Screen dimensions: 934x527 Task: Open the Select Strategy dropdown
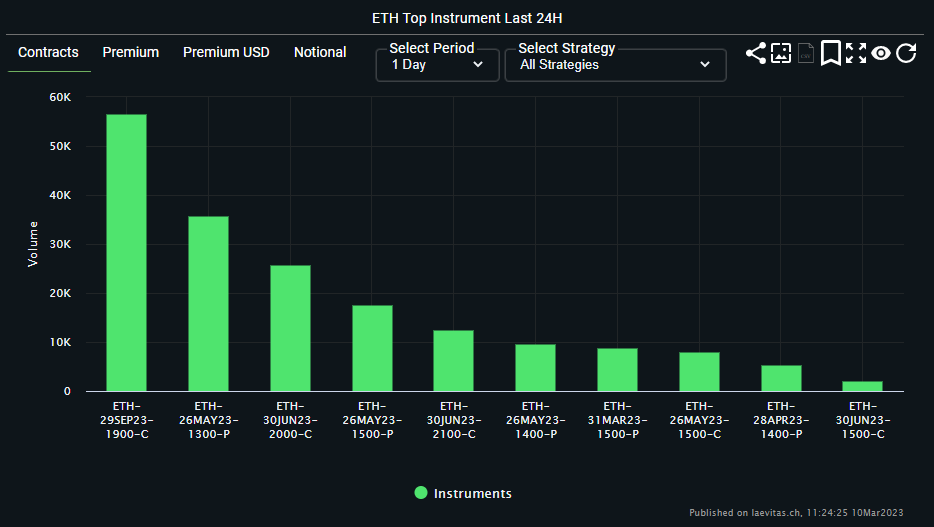pos(615,64)
